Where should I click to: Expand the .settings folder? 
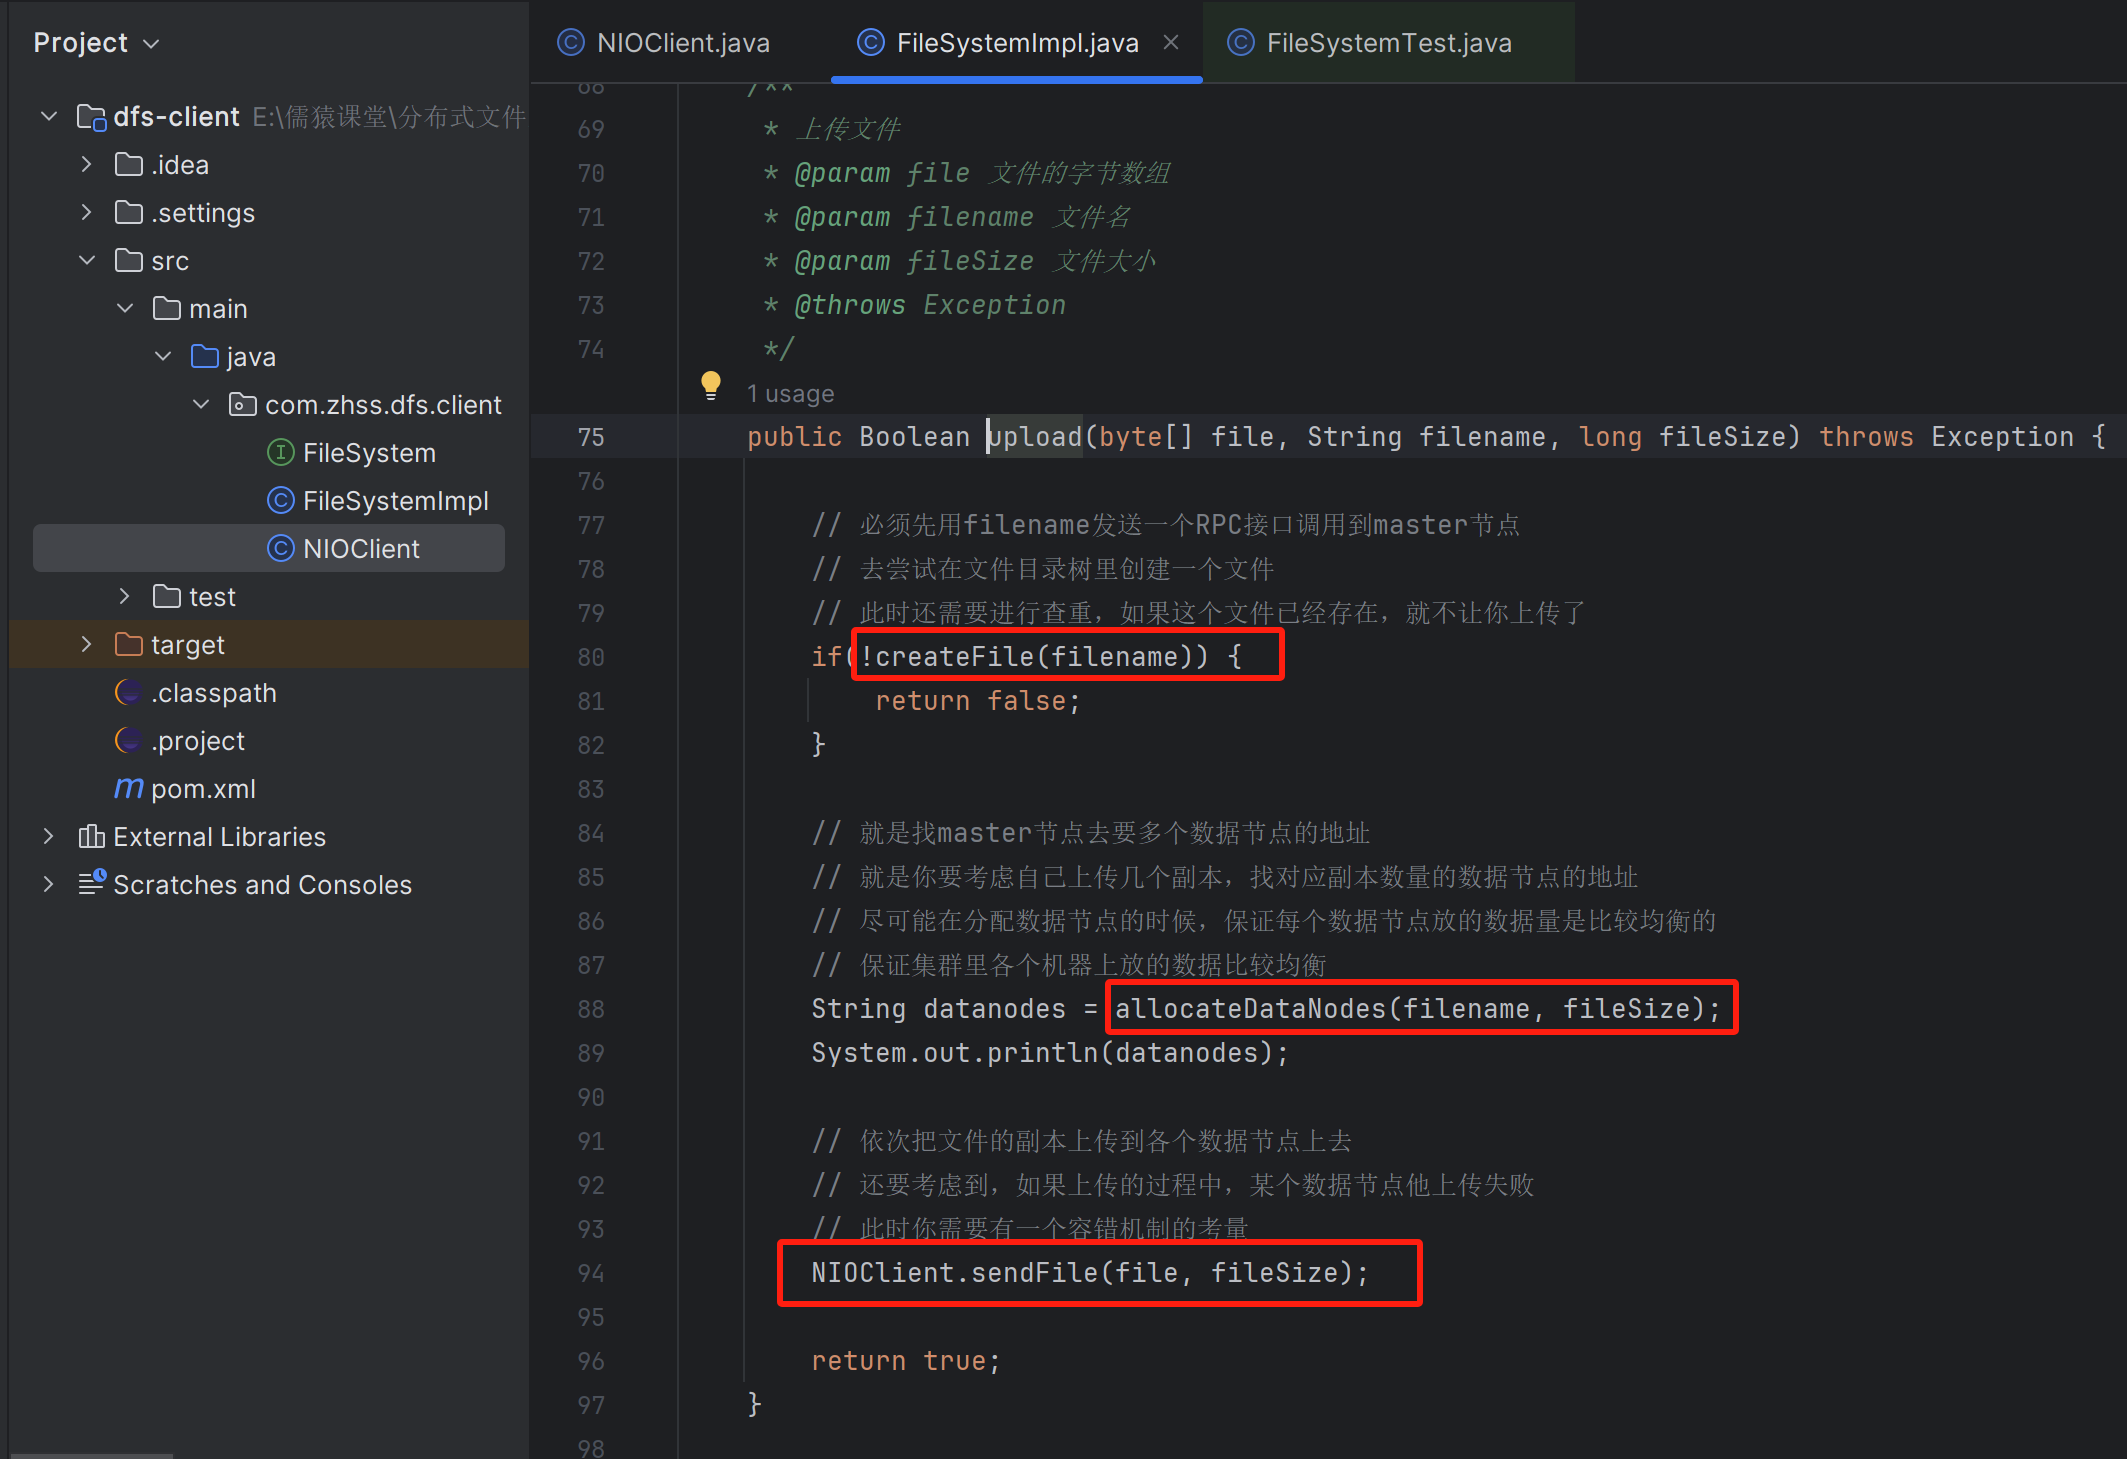(x=87, y=212)
